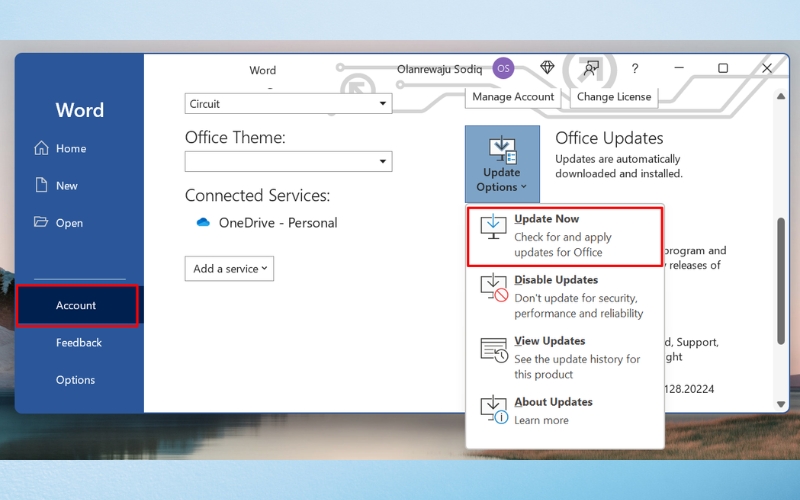The height and width of the screenshot is (500, 800).
Task: Click the Open folder icon
Action: [41, 223]
